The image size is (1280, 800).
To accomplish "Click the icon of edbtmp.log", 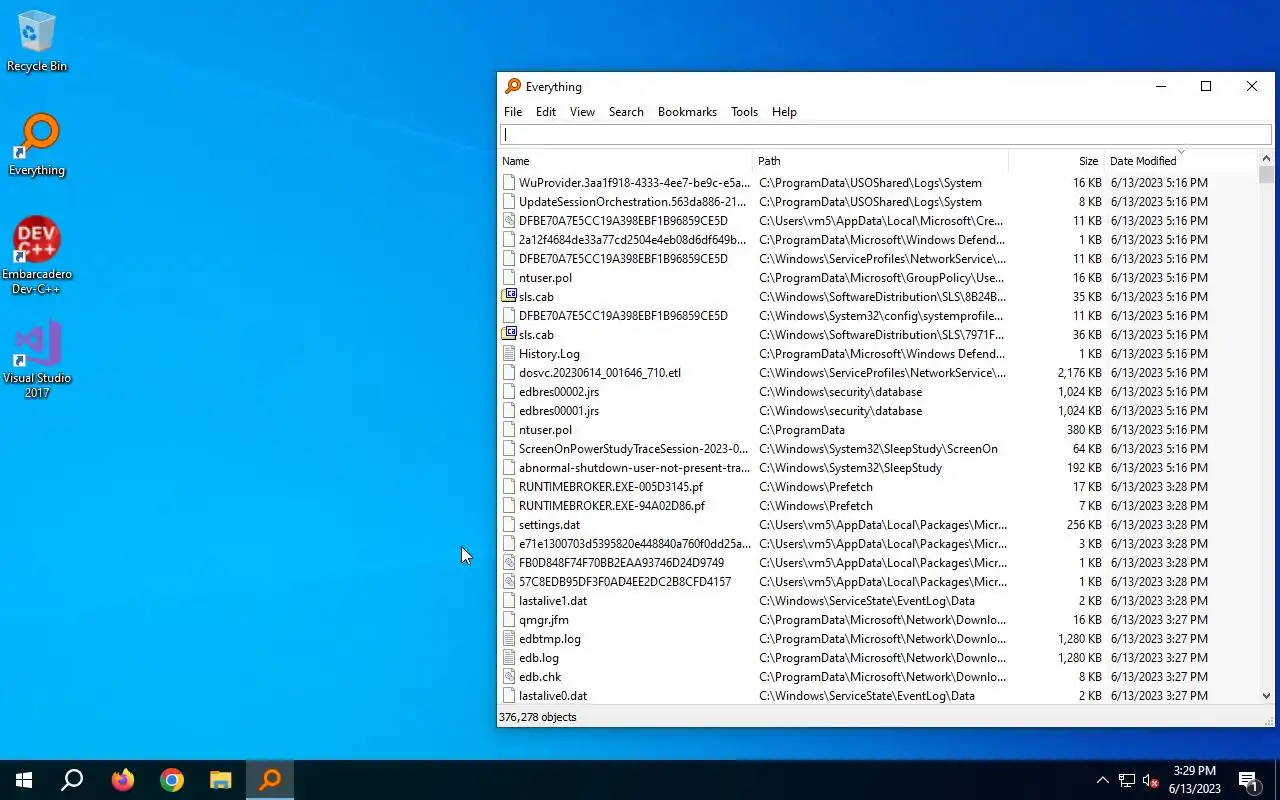I will (509, 639).
